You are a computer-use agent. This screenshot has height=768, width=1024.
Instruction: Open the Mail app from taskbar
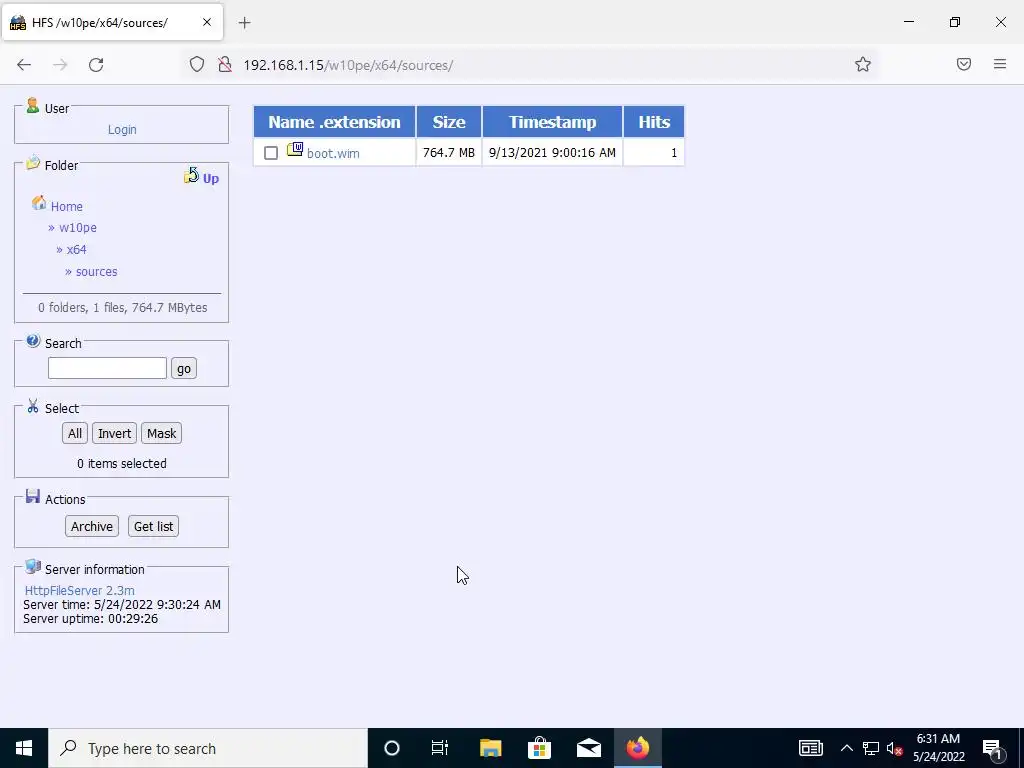tap(589, 748)
